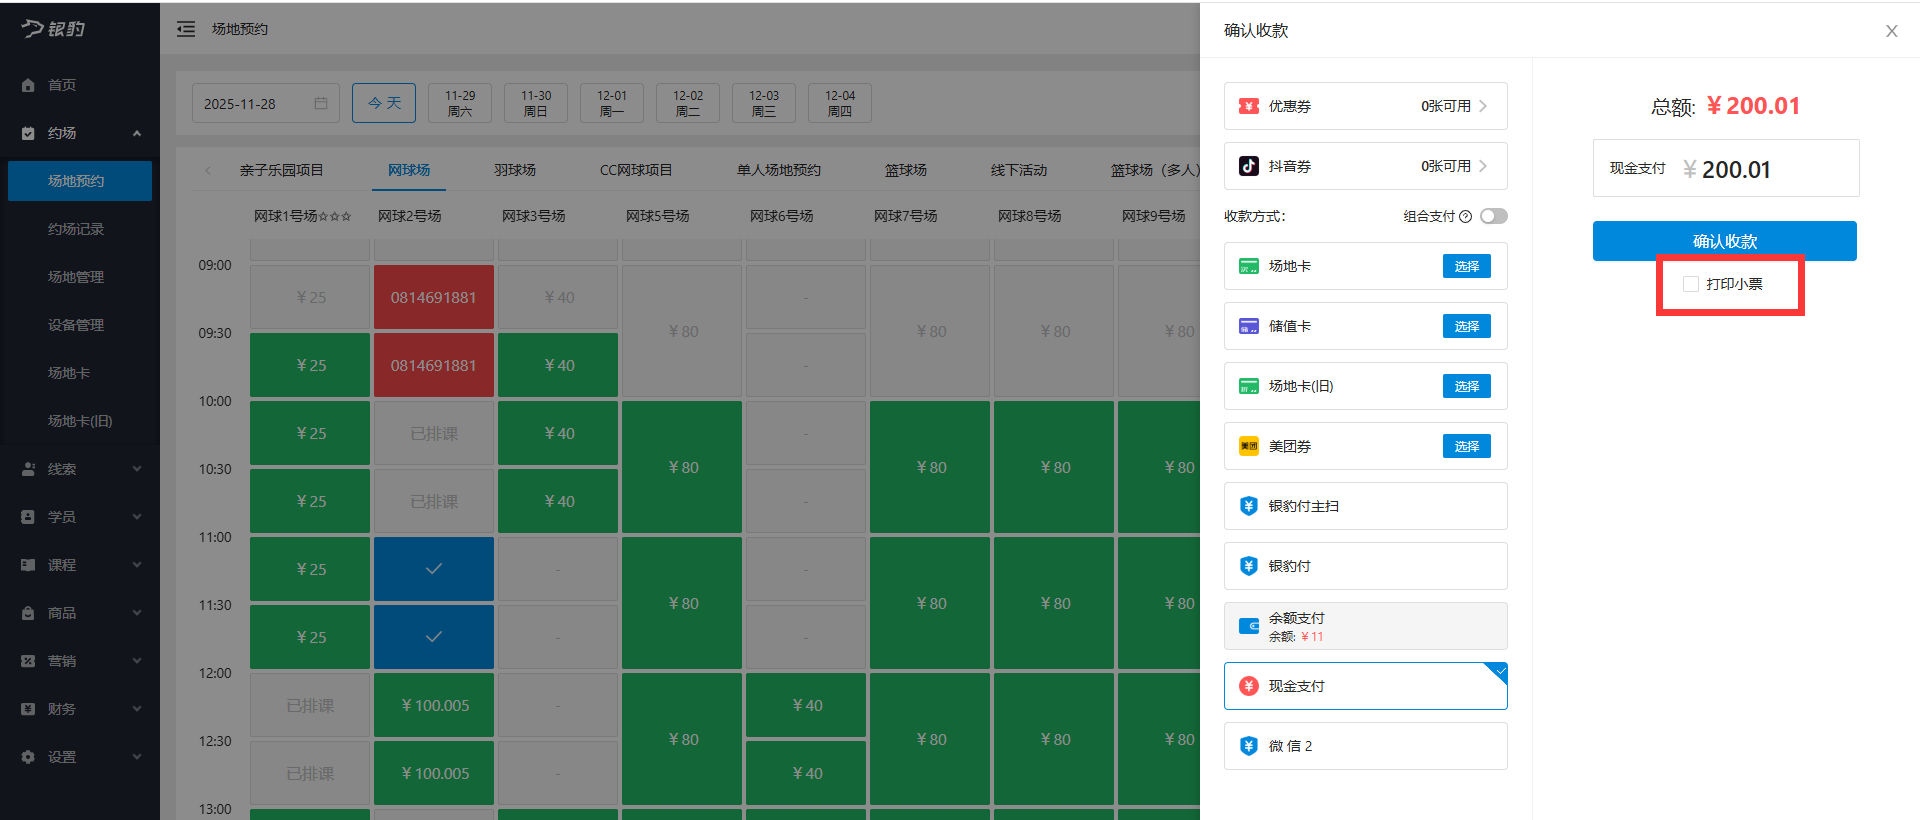
Task: Expand the 学员 sidebar menu
Action: pyautogui.click(x=80, y=517)
